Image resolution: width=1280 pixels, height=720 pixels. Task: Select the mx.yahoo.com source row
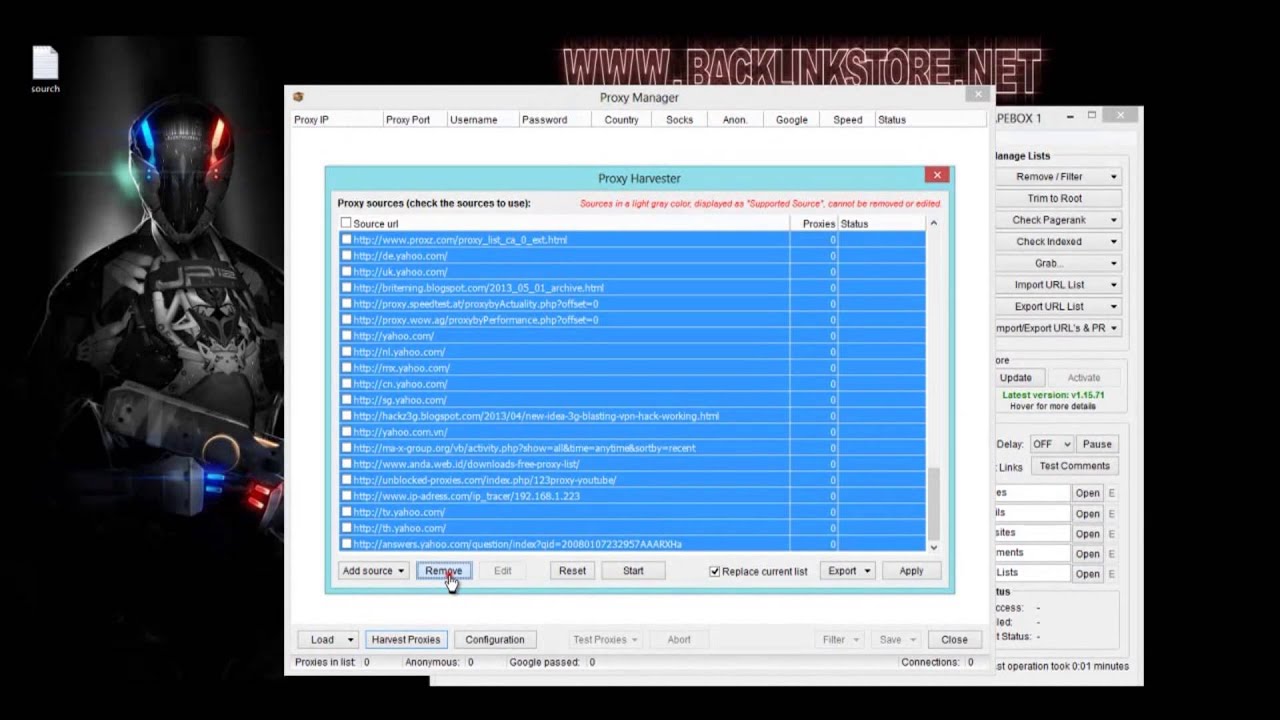[632, 368]
